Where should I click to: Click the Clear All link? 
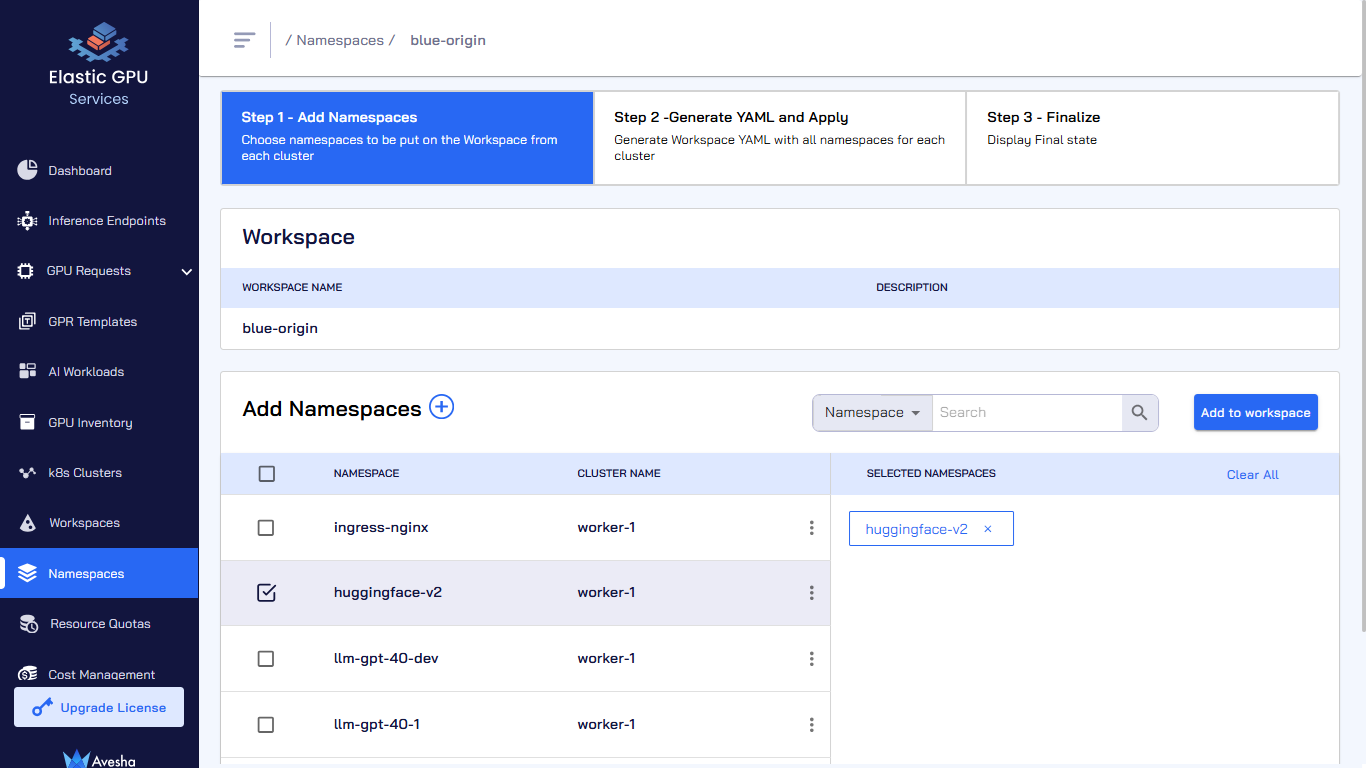pos(1253,475)
